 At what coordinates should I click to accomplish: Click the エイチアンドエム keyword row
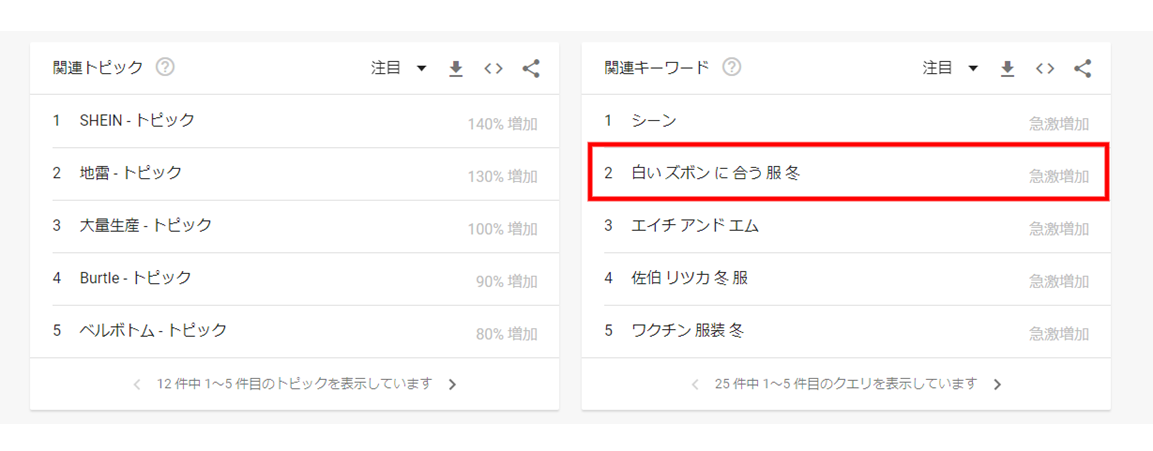pyautogui.click(x=695, y=226)
